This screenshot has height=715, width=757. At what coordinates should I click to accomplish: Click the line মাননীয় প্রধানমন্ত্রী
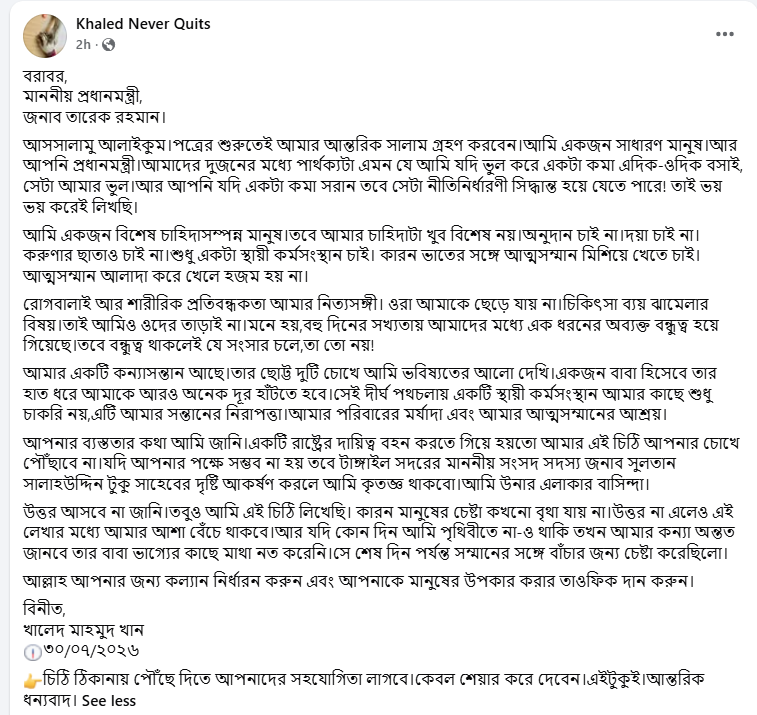pyautogui.click(x=83, y=96)
